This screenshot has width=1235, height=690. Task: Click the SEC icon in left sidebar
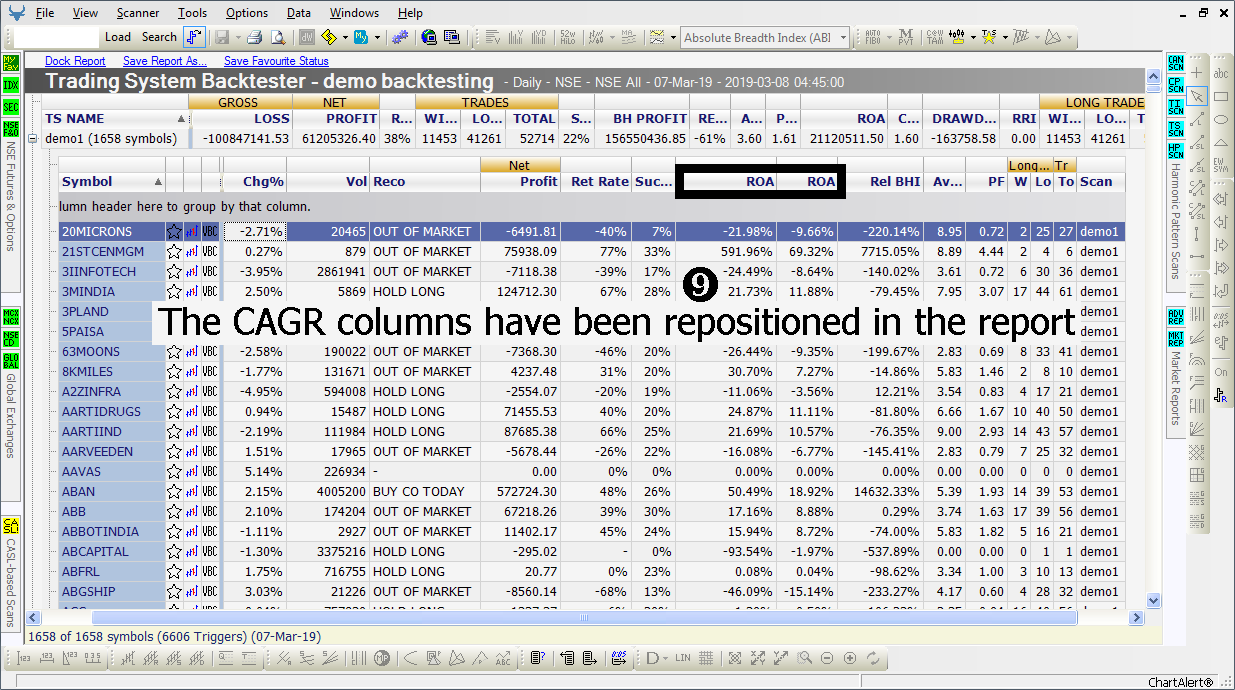[11, 106]
